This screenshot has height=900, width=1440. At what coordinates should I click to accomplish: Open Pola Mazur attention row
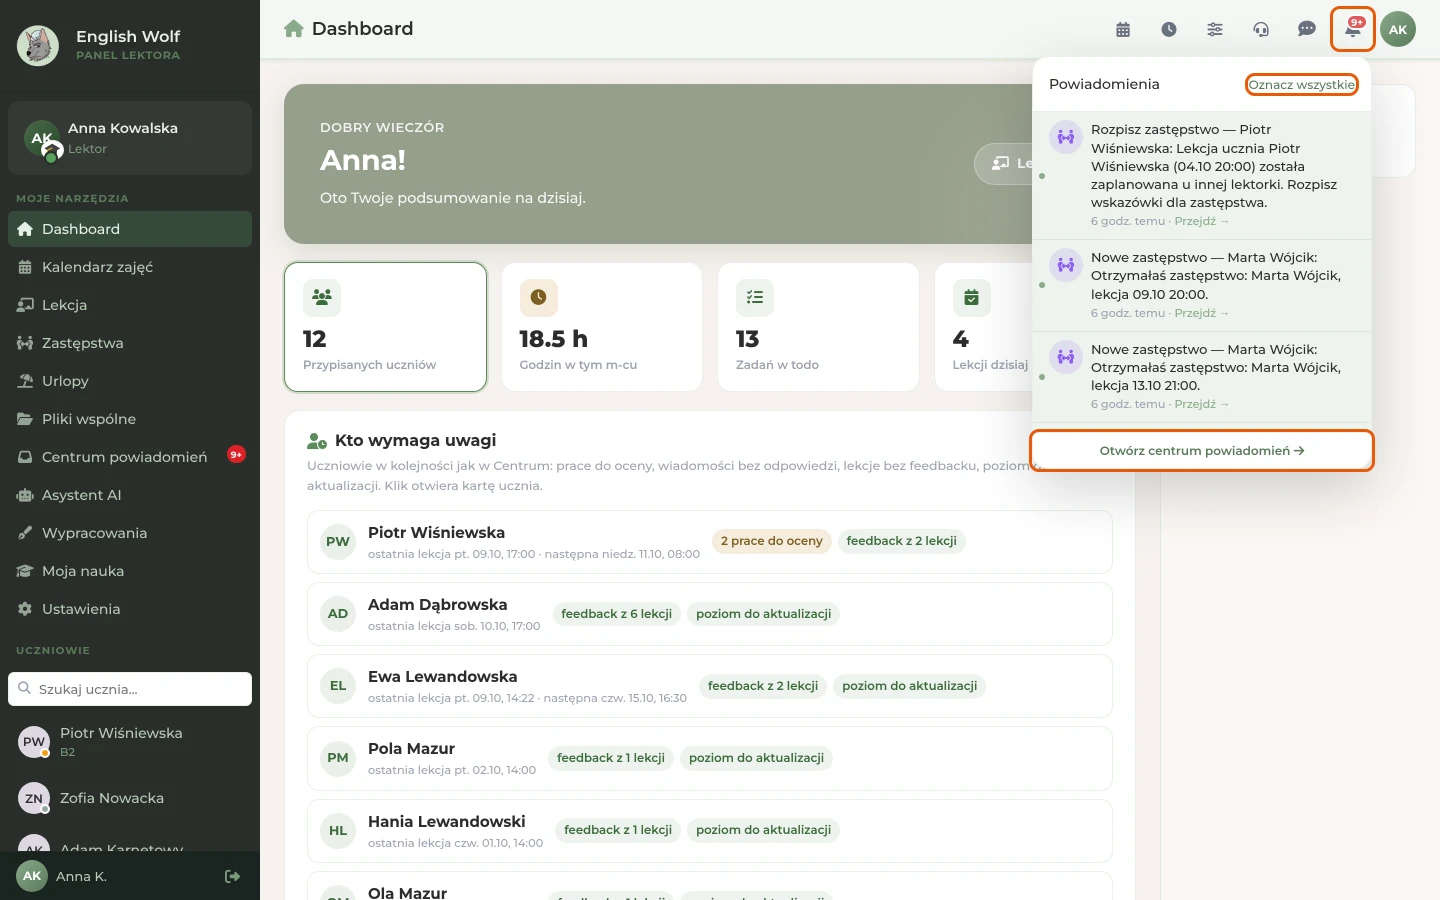click(x=710, y=758)
